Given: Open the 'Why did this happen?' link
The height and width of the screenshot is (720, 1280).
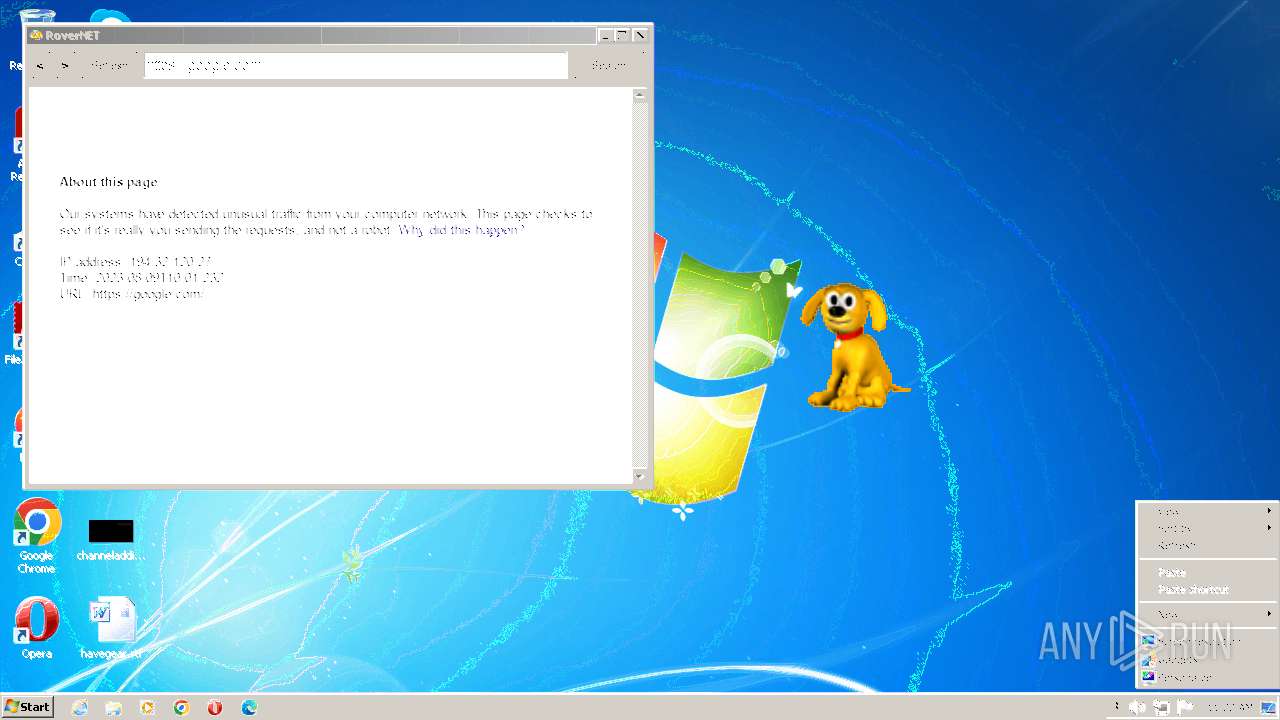Looking at the screenshot, I should 461,230.
